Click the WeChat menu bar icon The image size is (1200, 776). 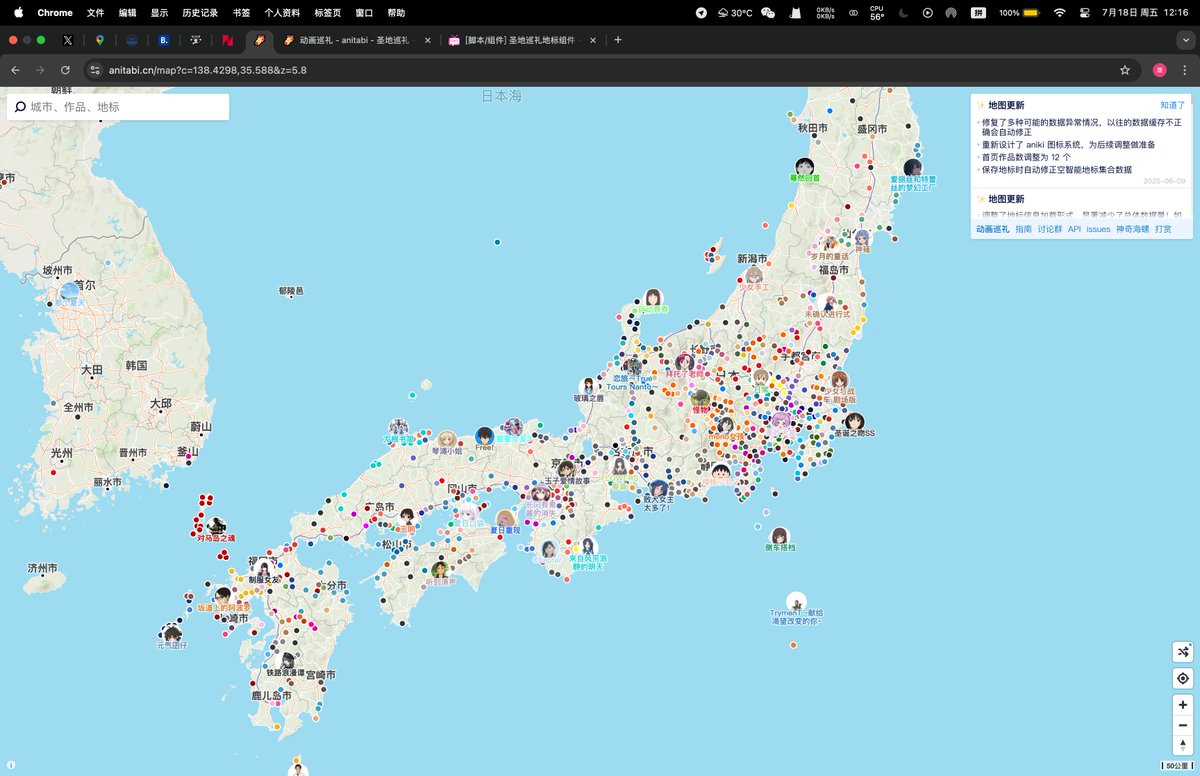tap(768, 12)
